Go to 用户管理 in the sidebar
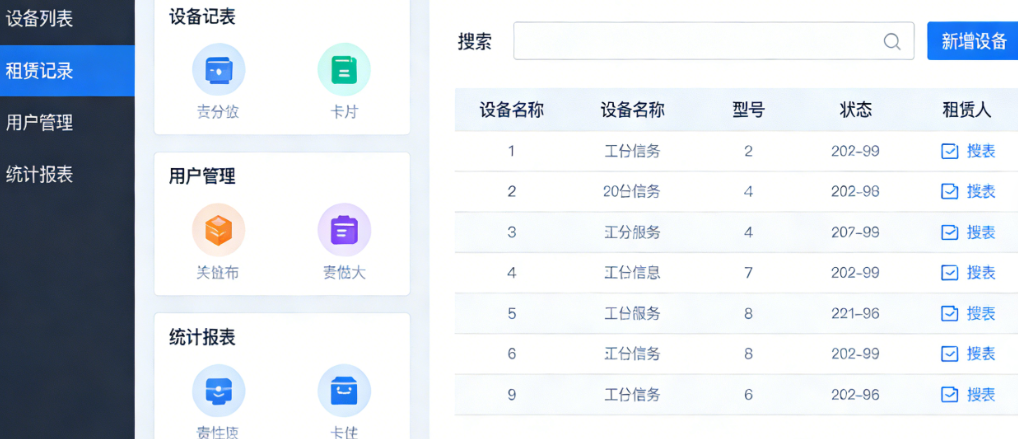This screenshot has height=439, width=1018. (40, 123)
